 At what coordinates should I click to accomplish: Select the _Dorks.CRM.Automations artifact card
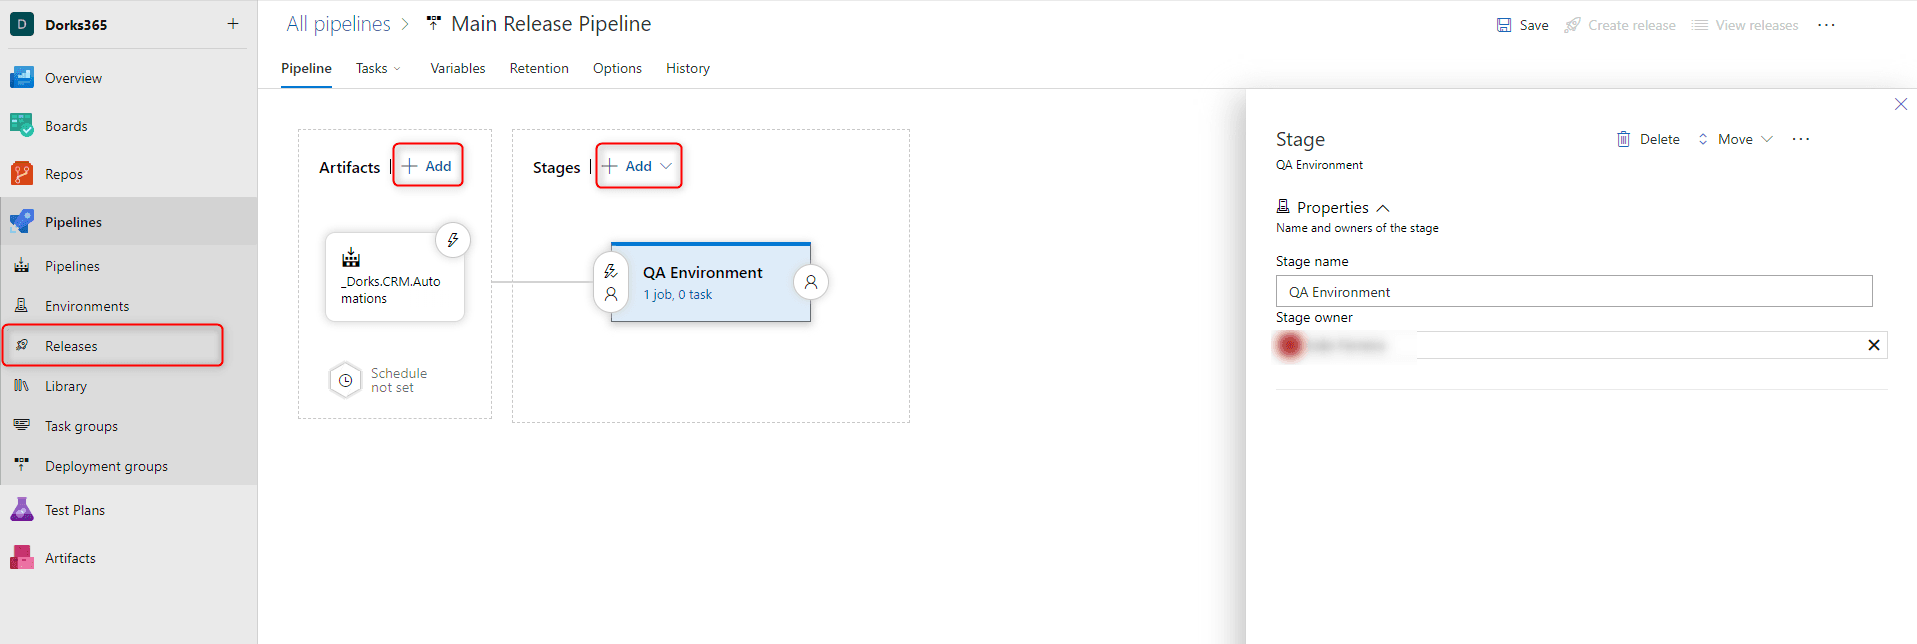(395, 277)
